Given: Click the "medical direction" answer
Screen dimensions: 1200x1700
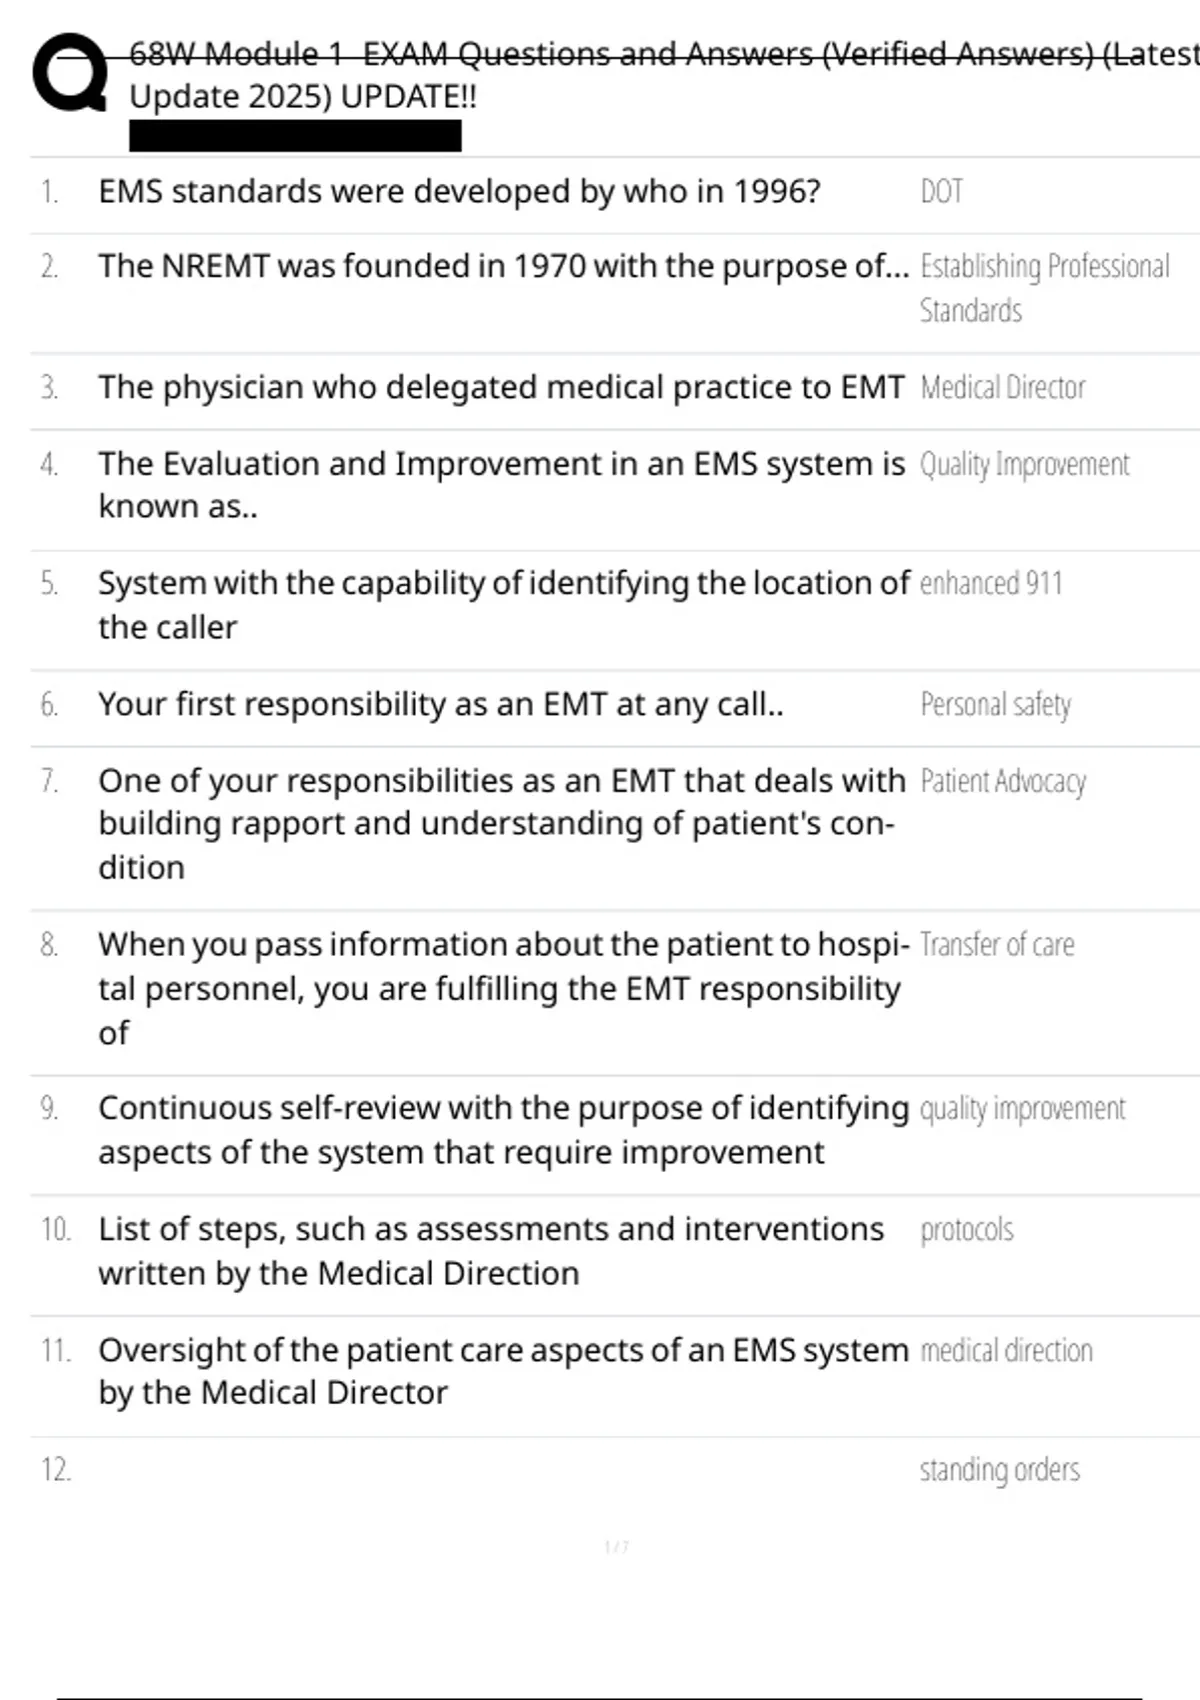Looking at the screenshot, I should (1005, 1350).
